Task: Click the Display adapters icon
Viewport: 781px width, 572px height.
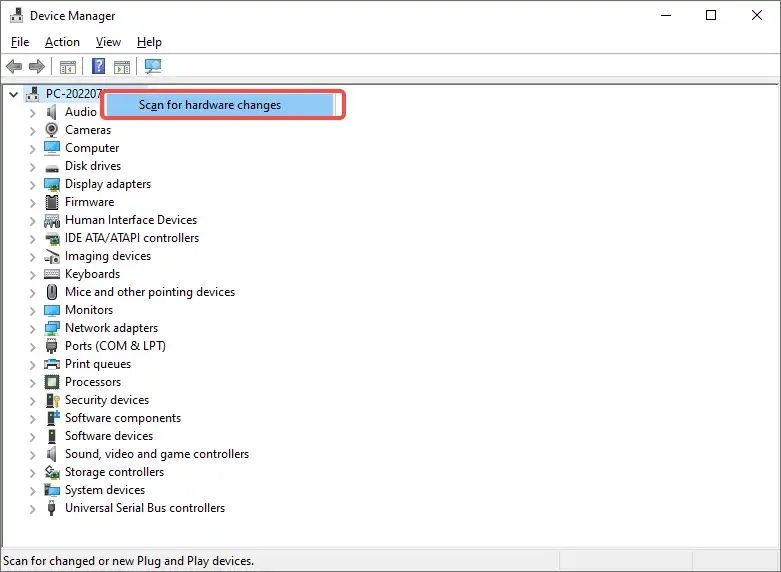Action: tap(52, 184)
